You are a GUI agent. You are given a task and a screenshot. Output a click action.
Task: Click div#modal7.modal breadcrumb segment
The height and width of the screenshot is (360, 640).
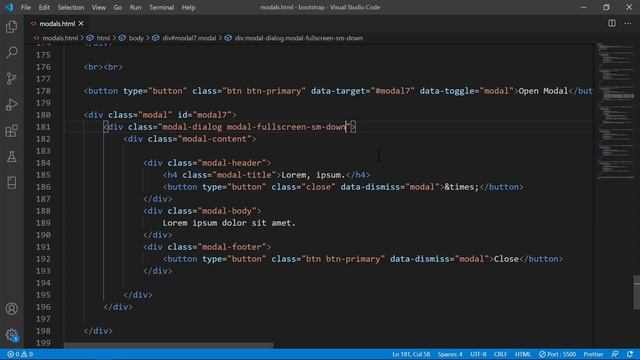tap(189, 38)
